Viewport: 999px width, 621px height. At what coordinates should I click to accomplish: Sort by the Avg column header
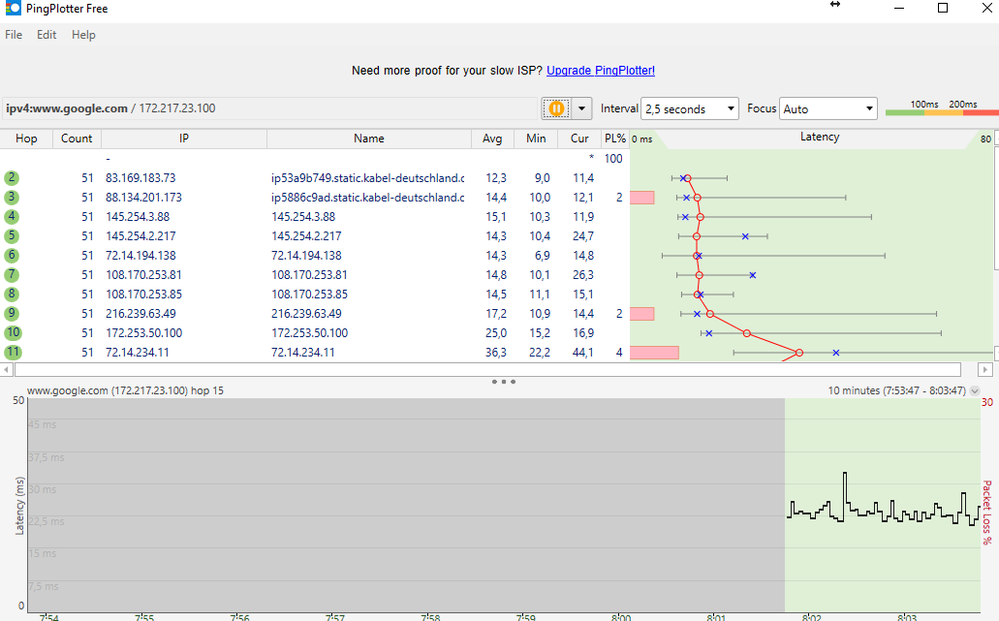click(492, 139)
